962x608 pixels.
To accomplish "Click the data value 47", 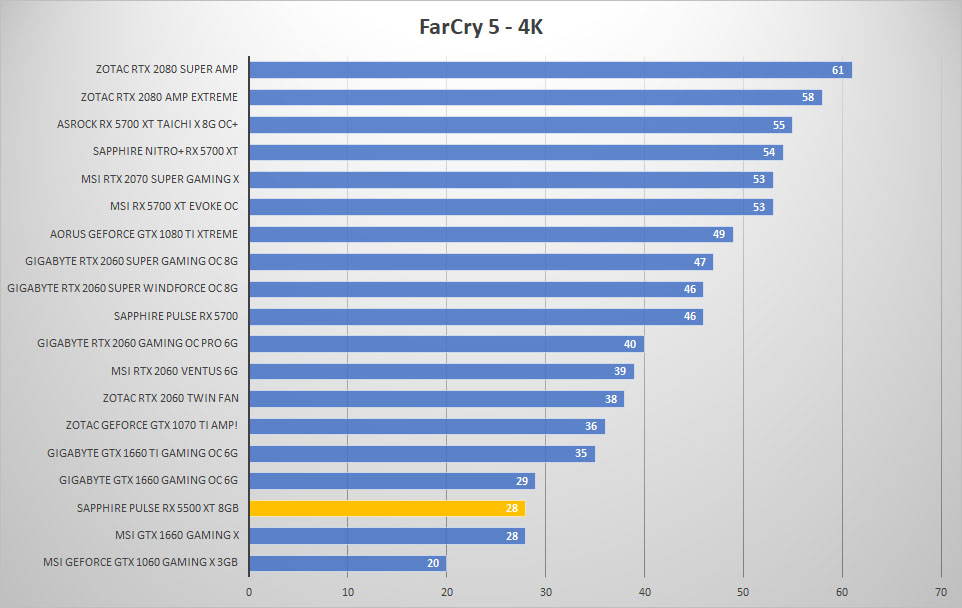I will (x=699, y=262).
